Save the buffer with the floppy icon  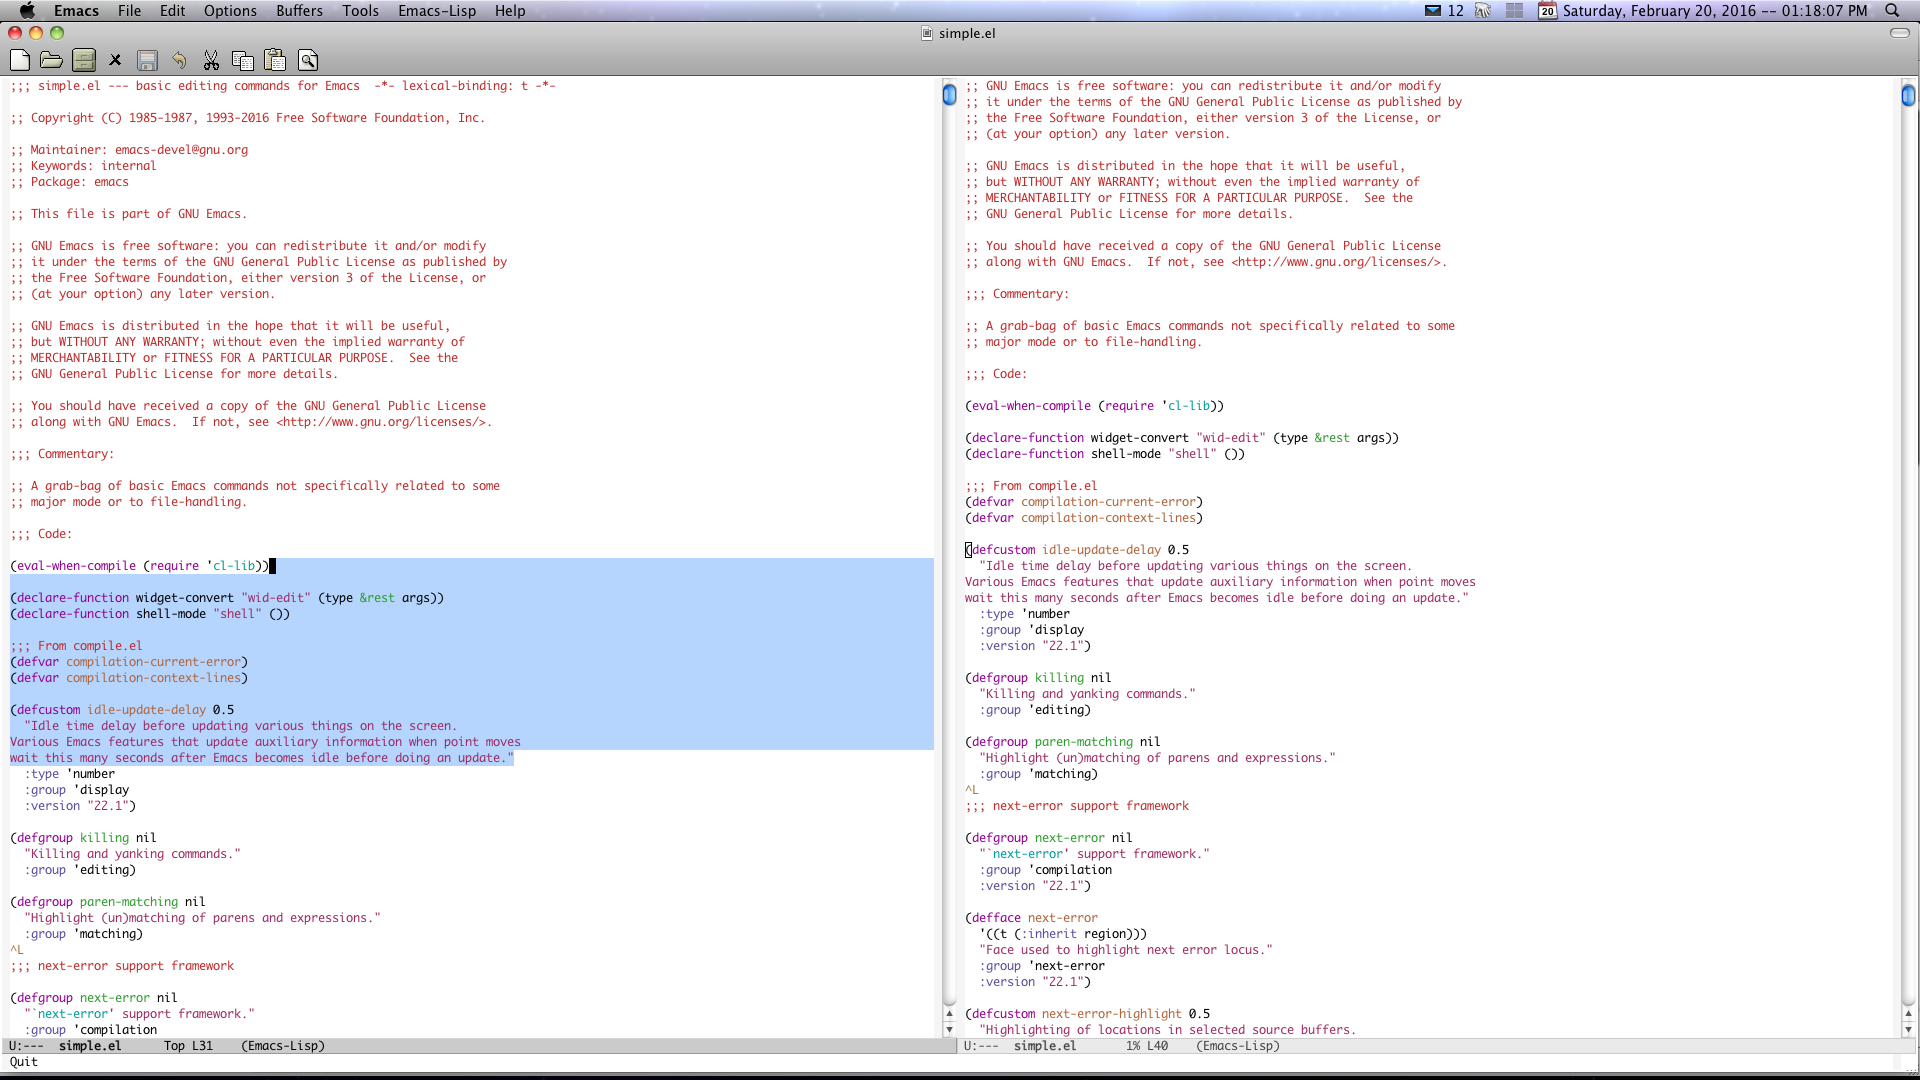pos(147,61)
